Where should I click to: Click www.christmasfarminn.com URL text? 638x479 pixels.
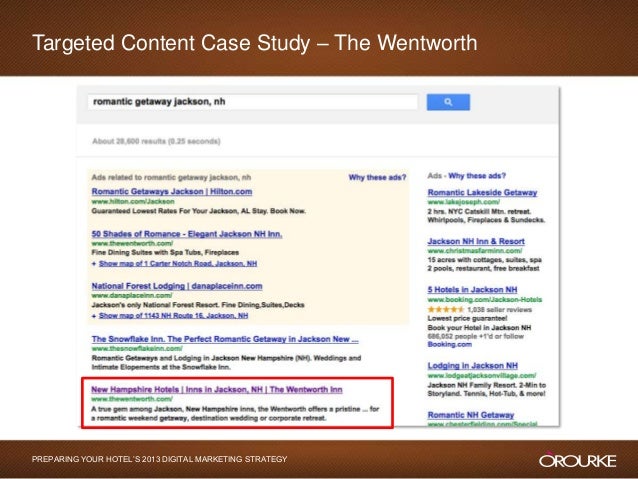[x=475, y=251]
